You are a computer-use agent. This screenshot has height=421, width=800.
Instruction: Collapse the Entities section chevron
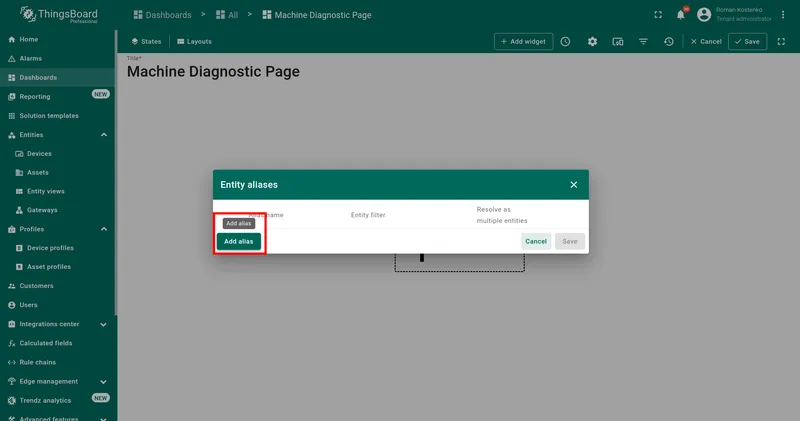104,135
